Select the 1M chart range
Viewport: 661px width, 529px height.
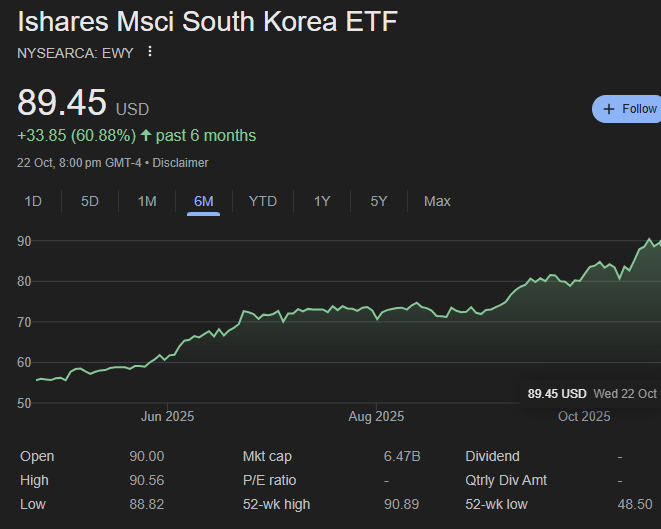point(147,201)
